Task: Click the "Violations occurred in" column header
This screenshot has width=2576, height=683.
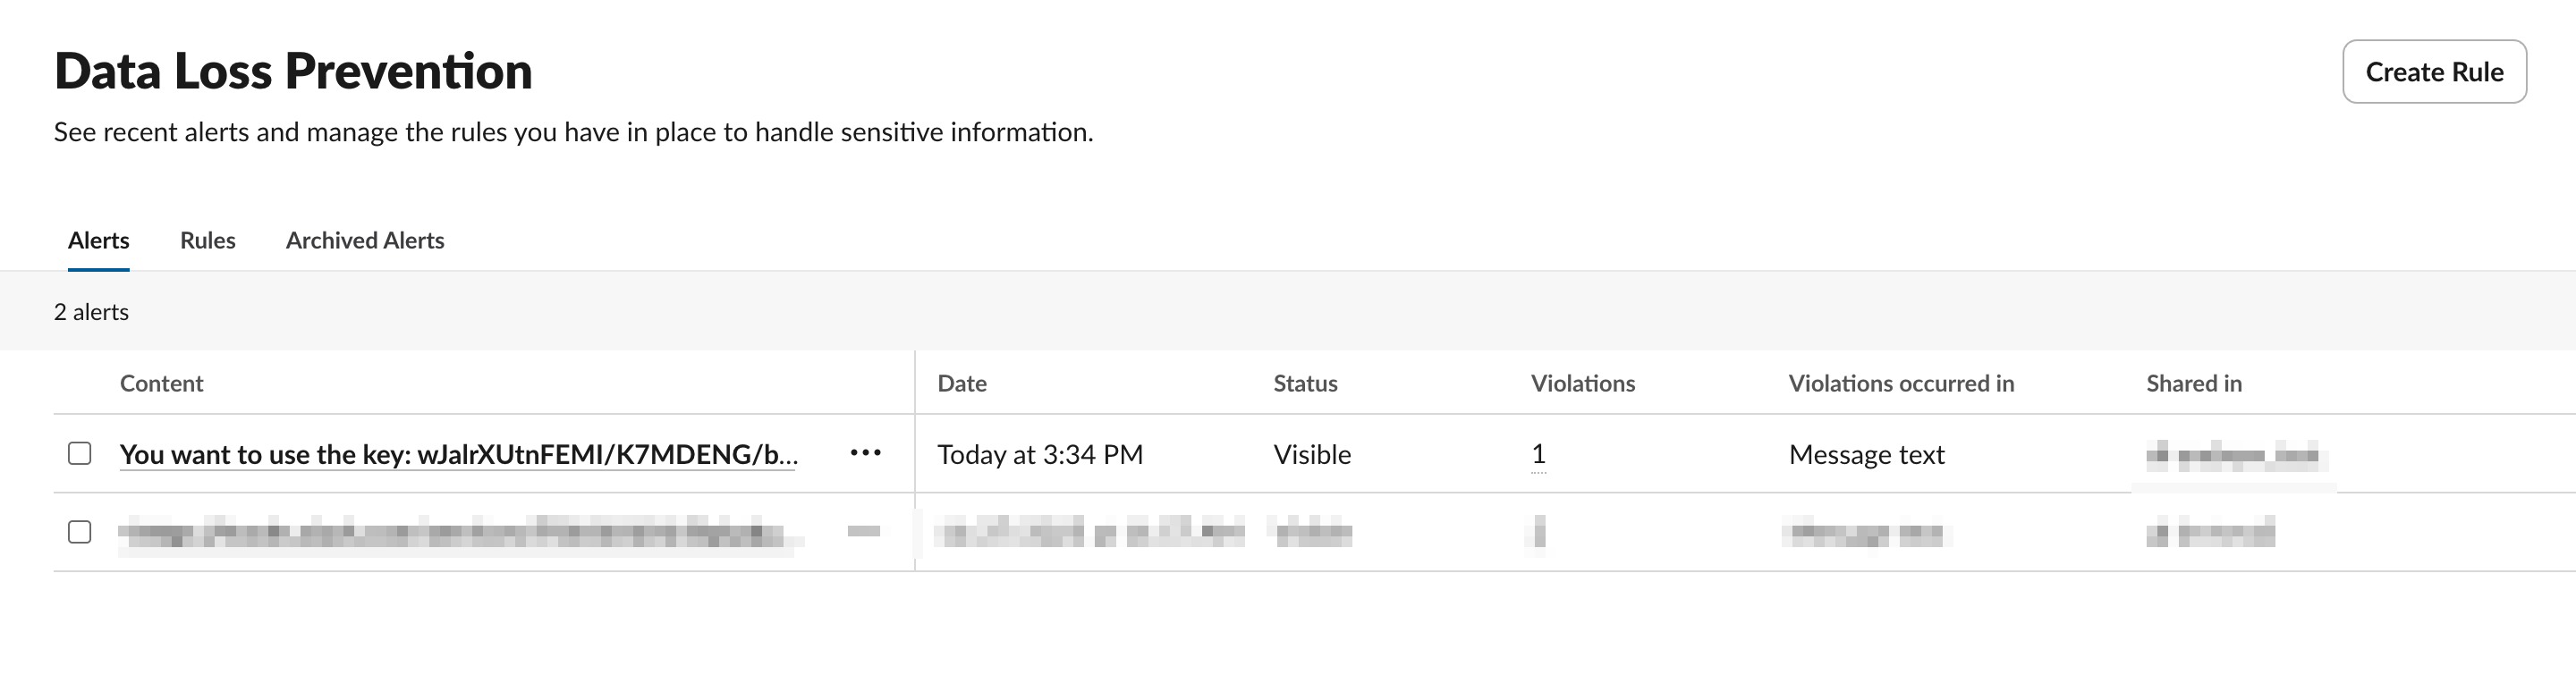Action: tap(1900, 383)
